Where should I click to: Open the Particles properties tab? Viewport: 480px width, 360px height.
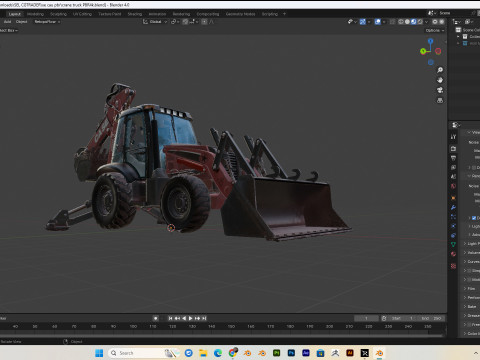tap(453, 217)
